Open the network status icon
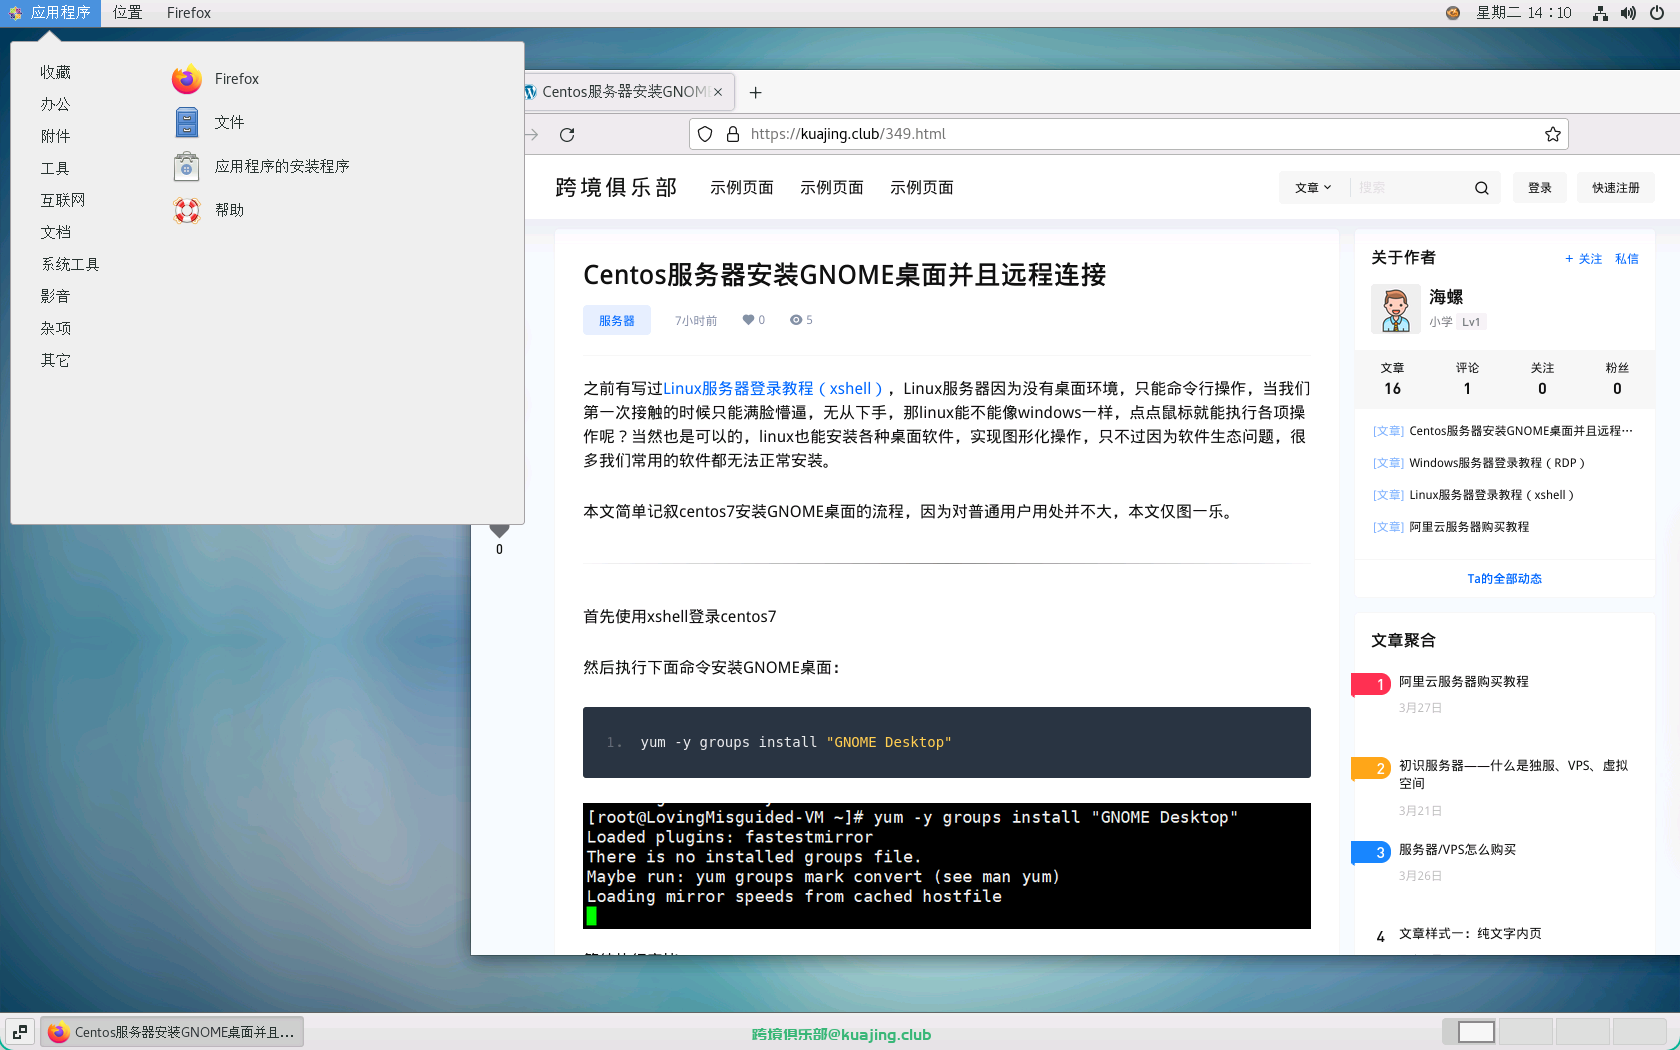 click(1600, 13)
